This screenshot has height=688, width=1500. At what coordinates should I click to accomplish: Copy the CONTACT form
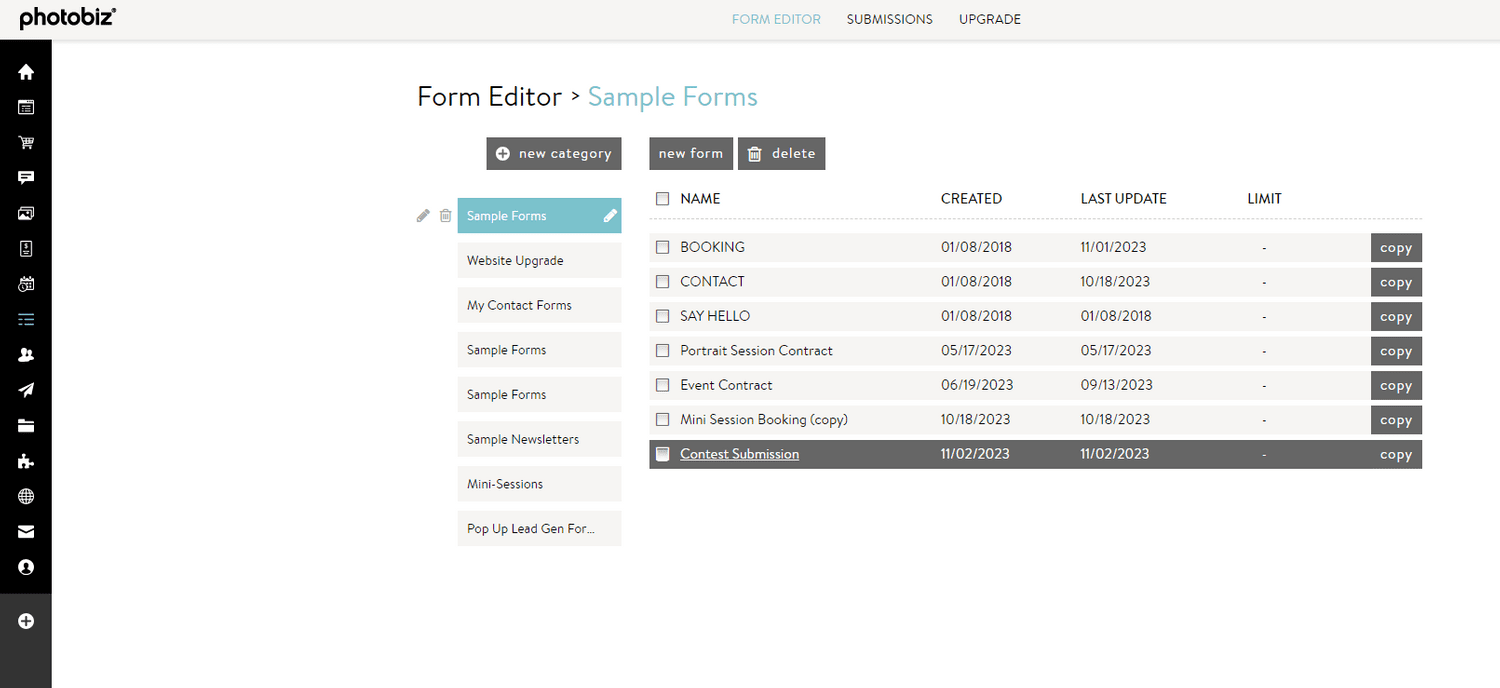click(1396, 282)
